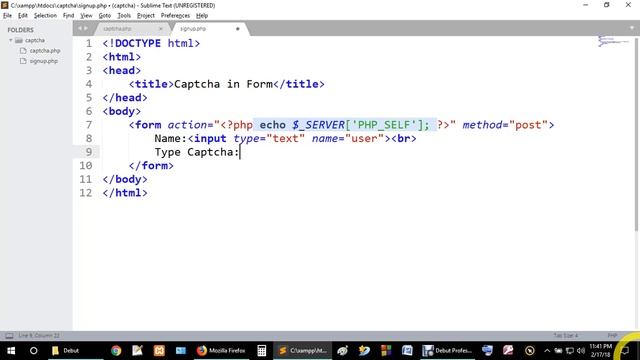This screenshot has height=360, width=640.
Task: Open the volume control in the tray
Action: pos(581,351)
